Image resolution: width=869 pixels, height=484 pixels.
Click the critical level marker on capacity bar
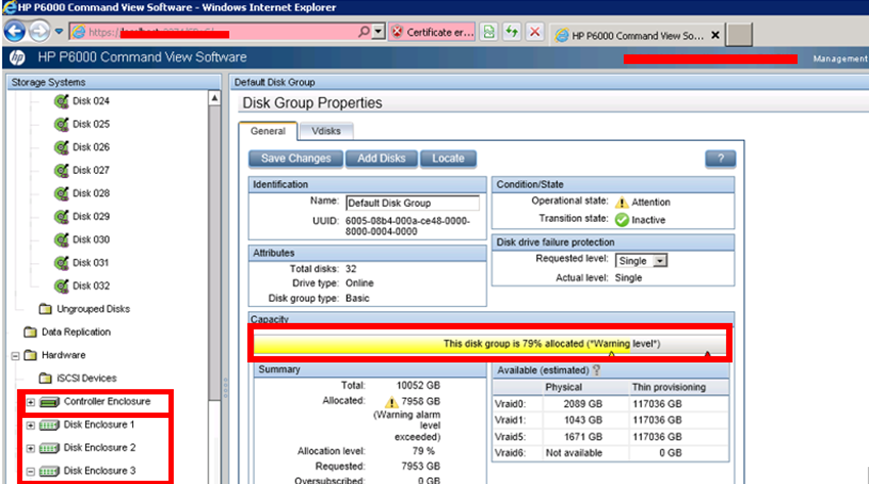coord(708,353)
